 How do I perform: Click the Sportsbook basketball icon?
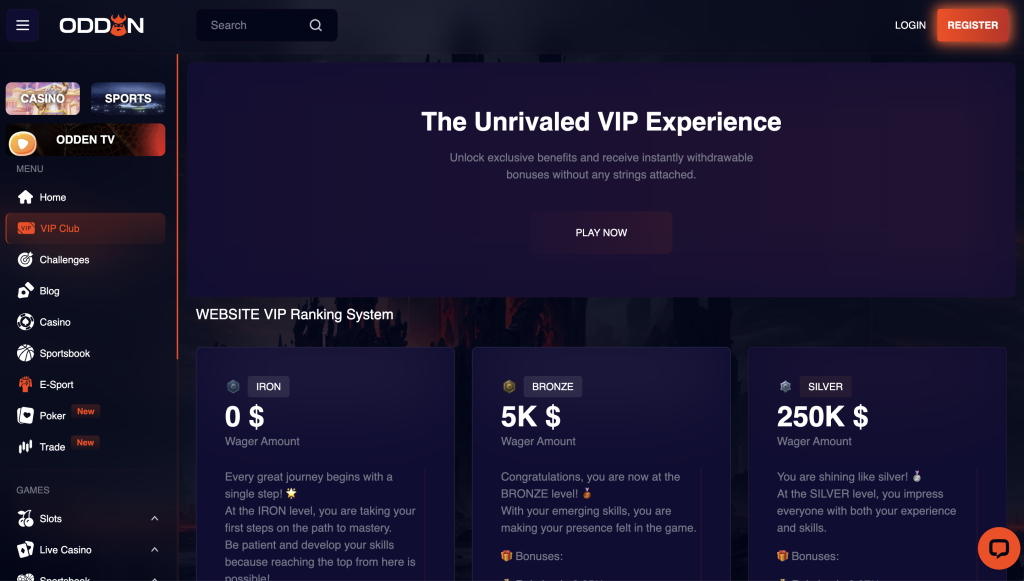pyautogui.click(x=25, y=353)
